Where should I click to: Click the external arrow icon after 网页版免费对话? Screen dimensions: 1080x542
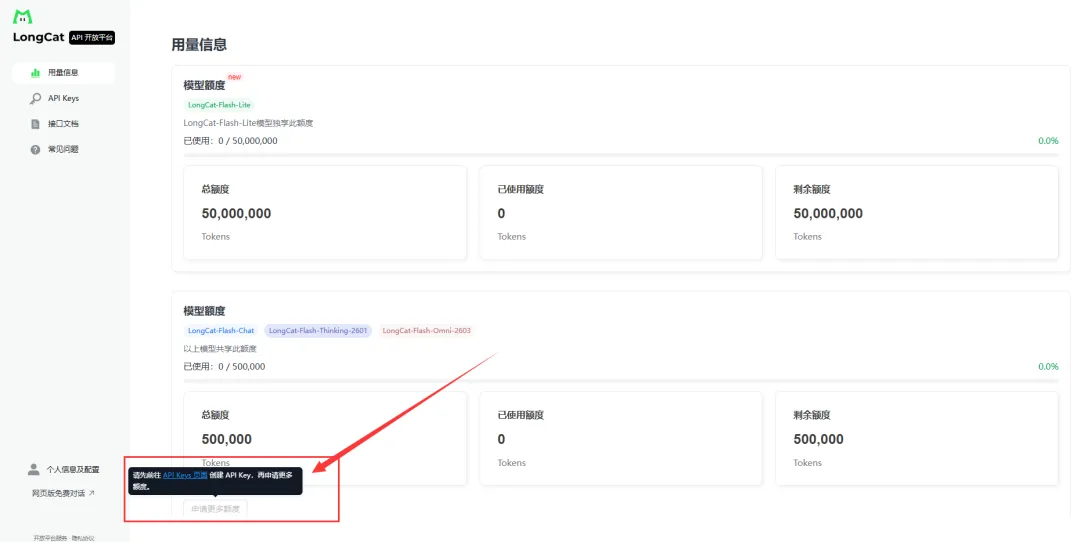click(x=92, y=493)
